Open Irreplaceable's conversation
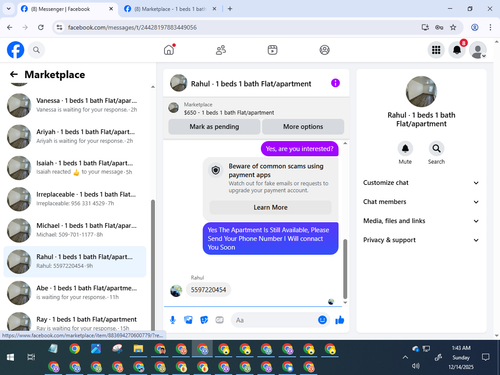The width and height of the screenshot is (500, 375). [x=75, y=199]
